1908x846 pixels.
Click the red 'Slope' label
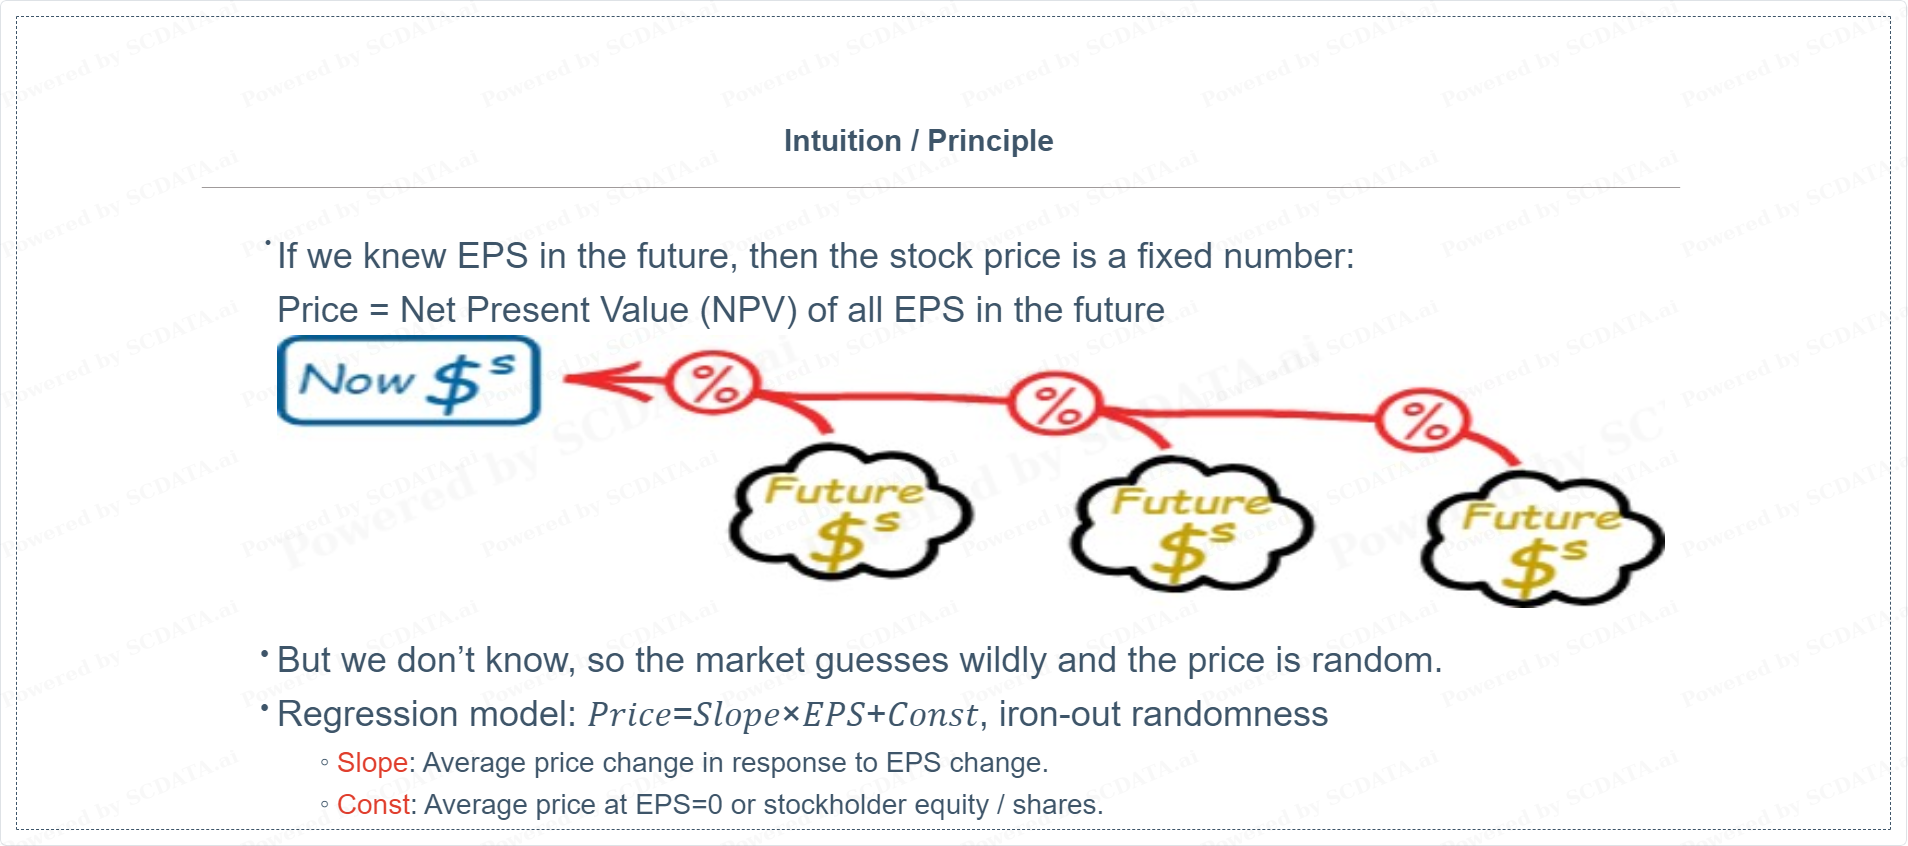tap(372, 762)
